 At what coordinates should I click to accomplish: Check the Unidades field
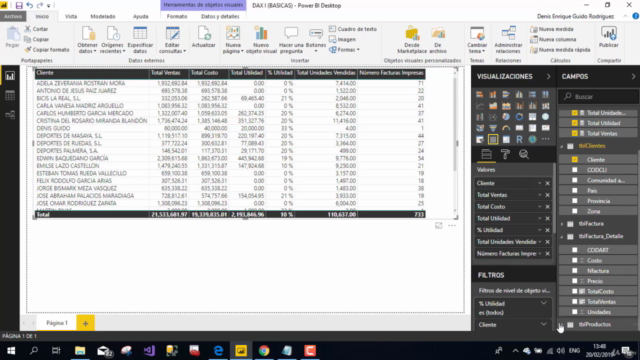[575, 312]
